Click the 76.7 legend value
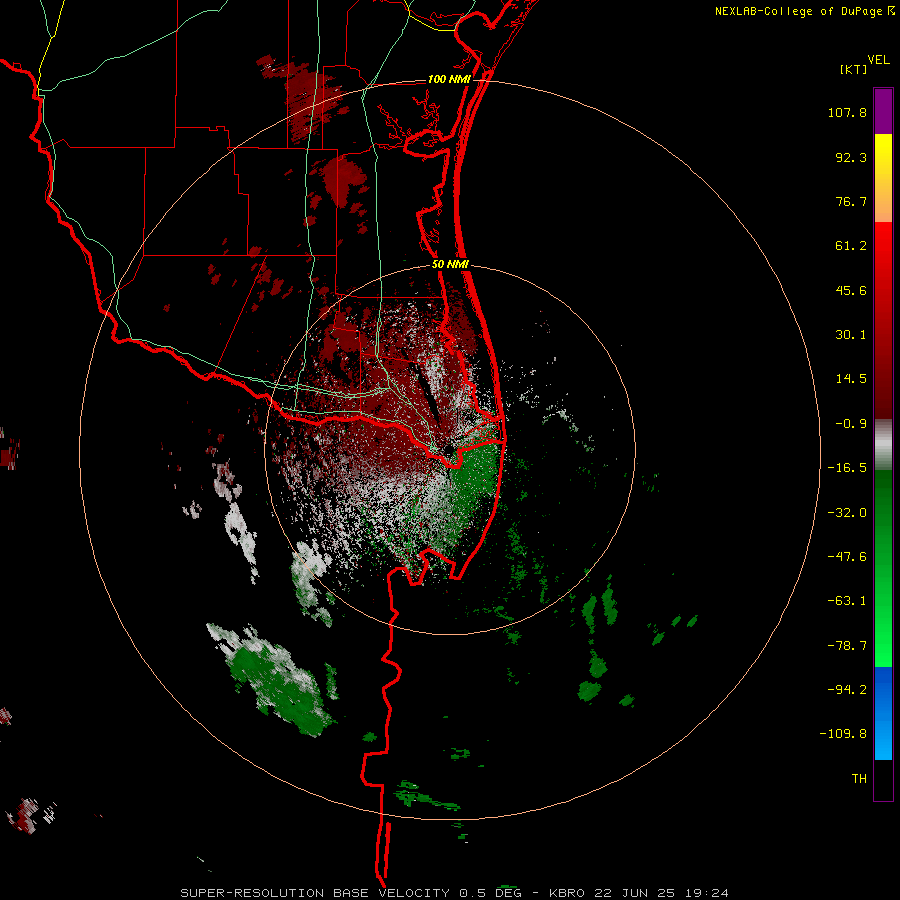The width and height of the screenshot is (900, 900). click(x=851, y=201)
